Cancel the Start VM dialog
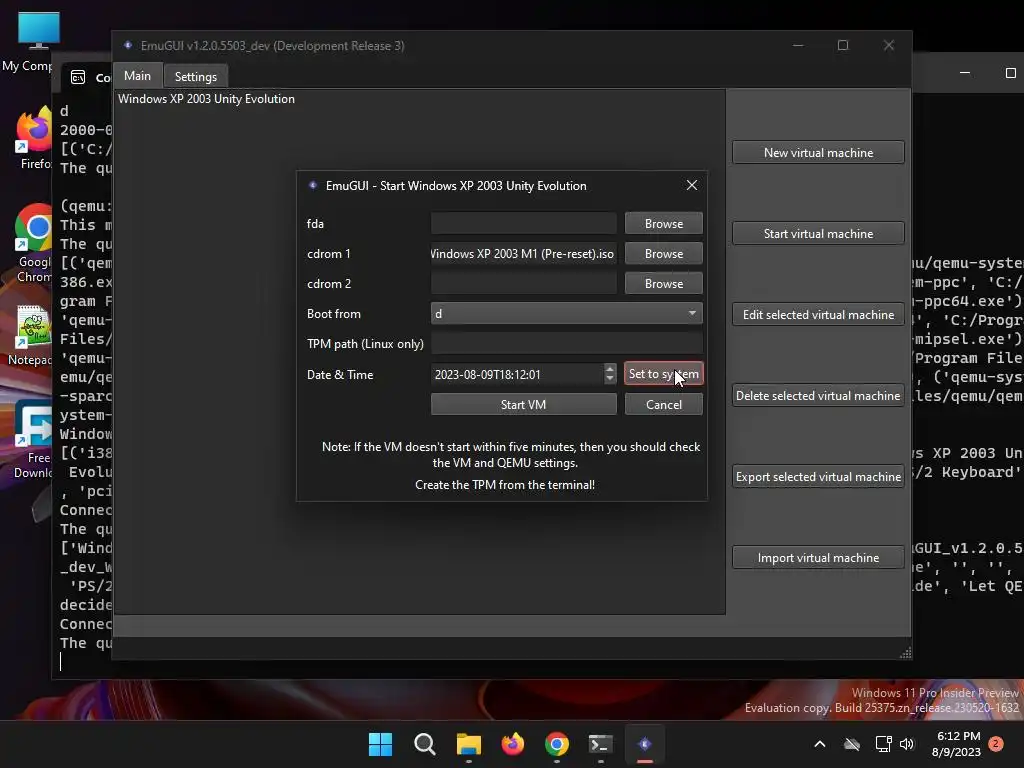 click(x=664, y=404)
